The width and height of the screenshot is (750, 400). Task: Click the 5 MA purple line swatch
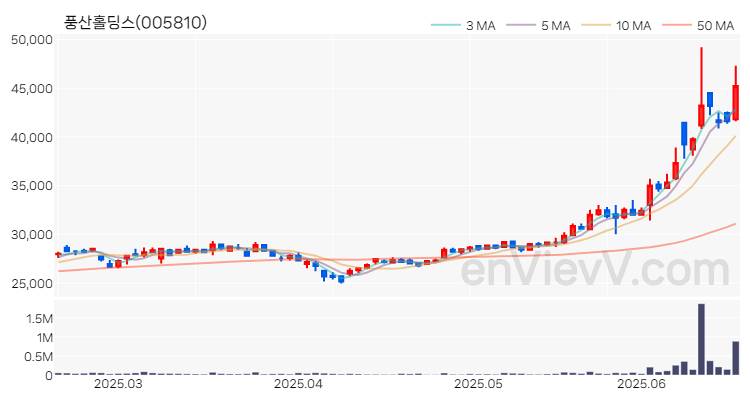pos(521,25)
